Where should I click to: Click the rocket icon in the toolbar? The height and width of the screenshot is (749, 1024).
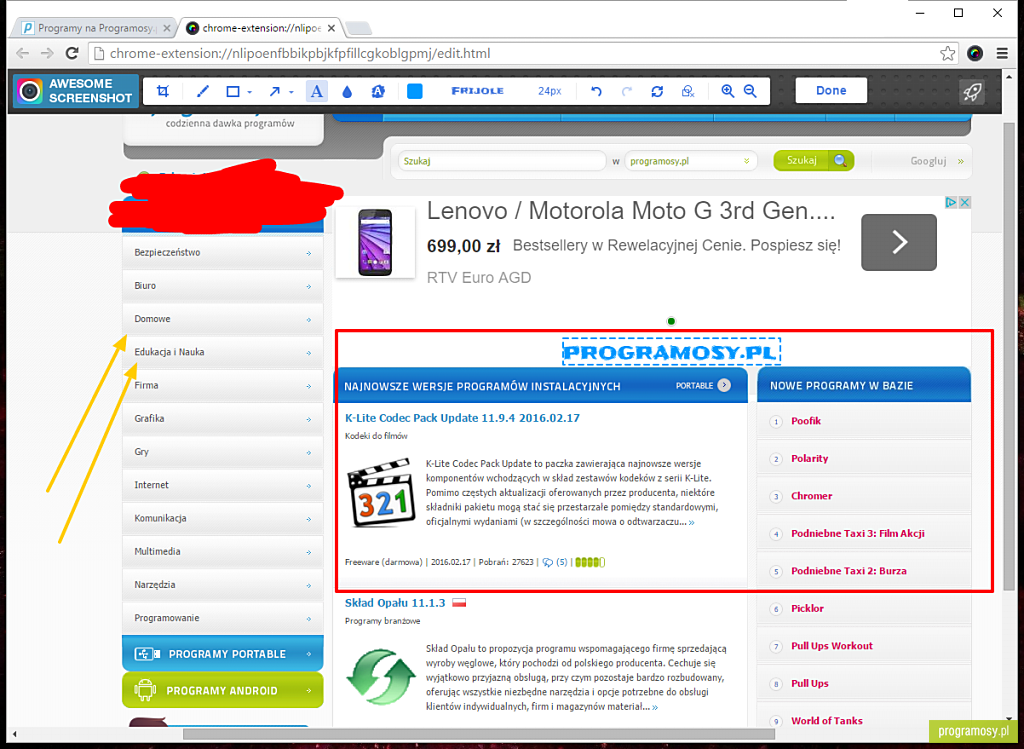[x=972, y=91]
